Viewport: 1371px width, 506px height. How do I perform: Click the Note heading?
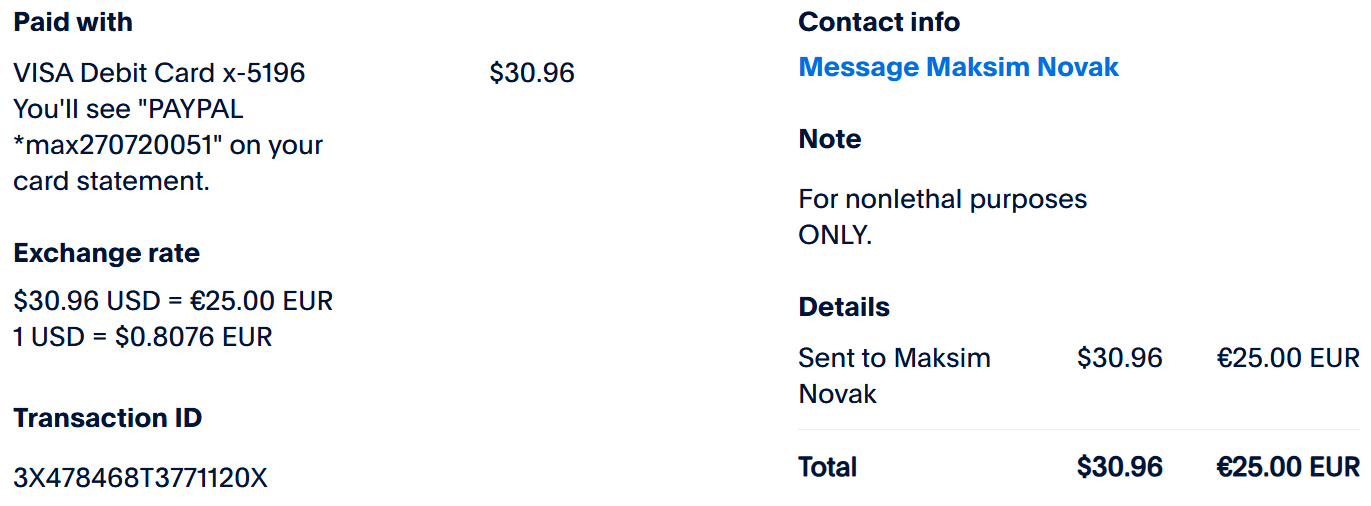830,139
